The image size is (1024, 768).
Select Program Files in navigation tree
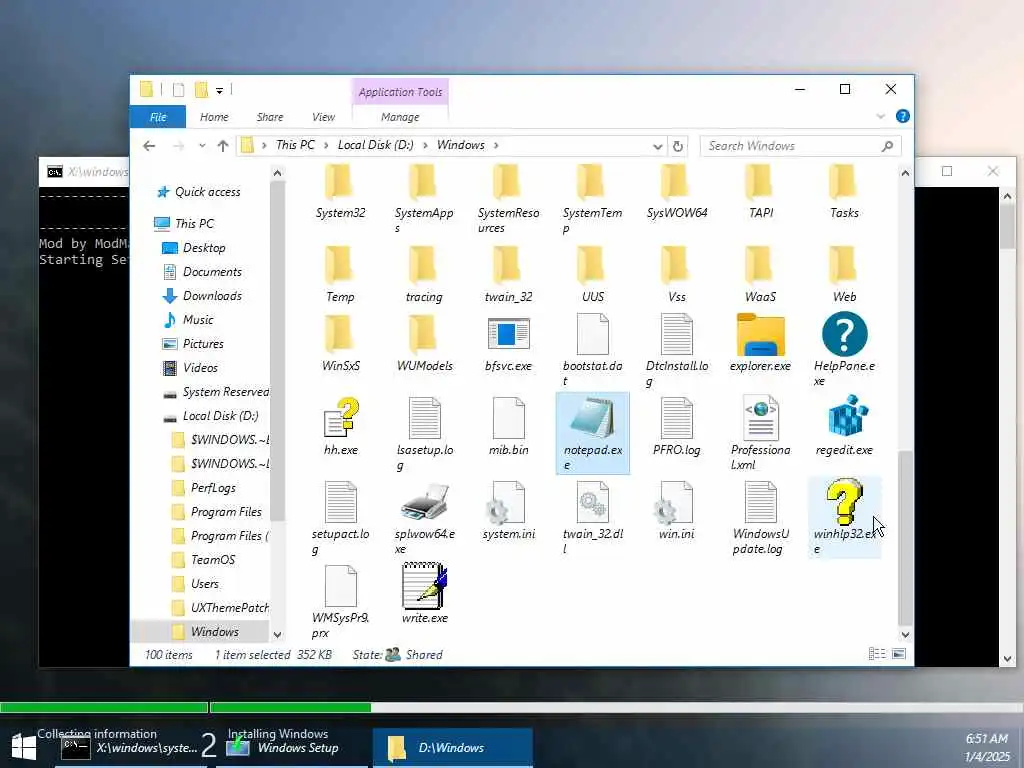226,512
